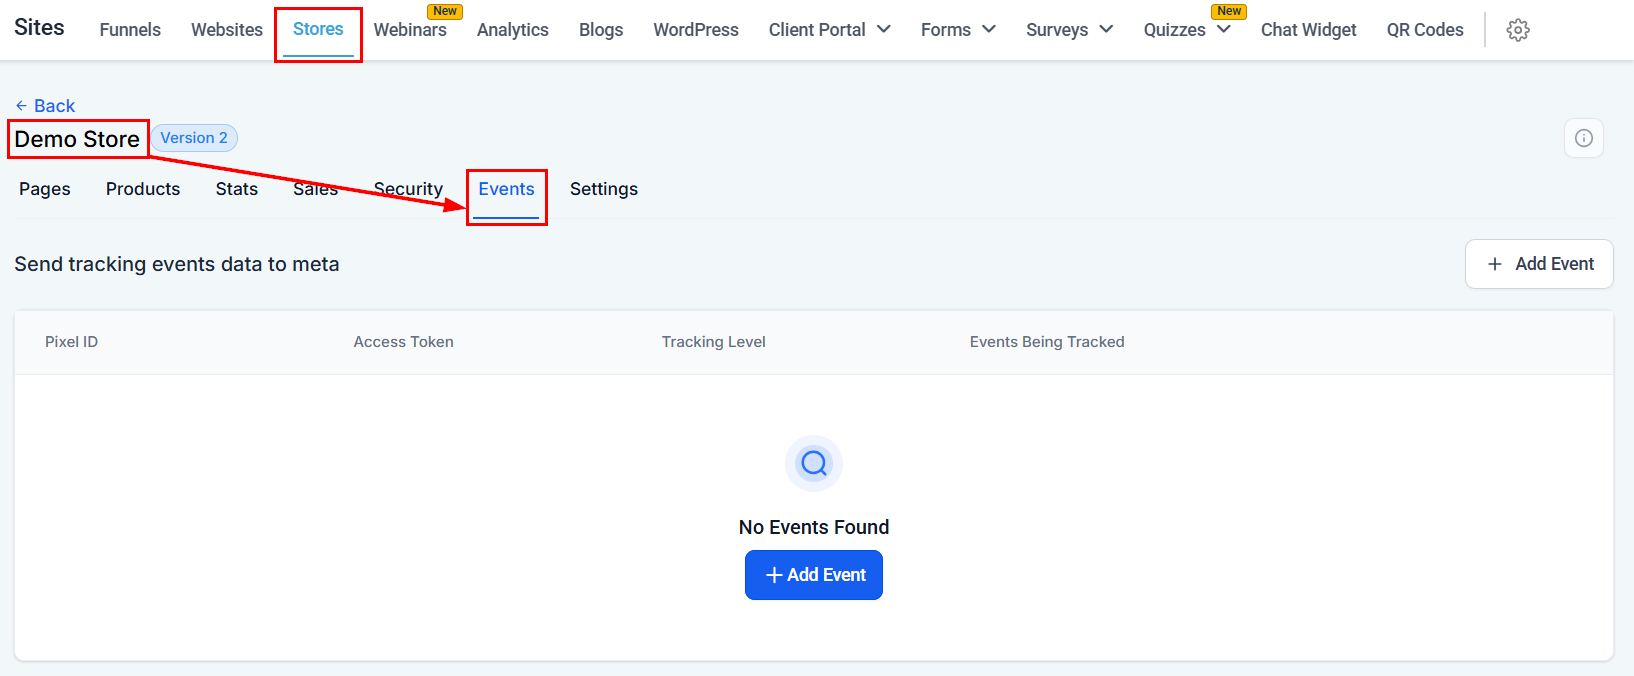Image resolution: width=1634 pixels, height=676 pixels.
Task: Open the QR Codes section
Action: 1424,30
